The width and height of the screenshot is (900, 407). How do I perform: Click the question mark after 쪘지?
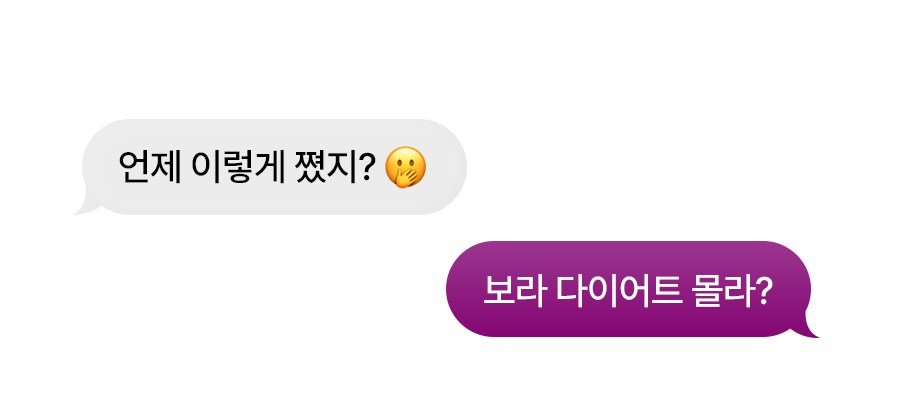tap(368, 167)
